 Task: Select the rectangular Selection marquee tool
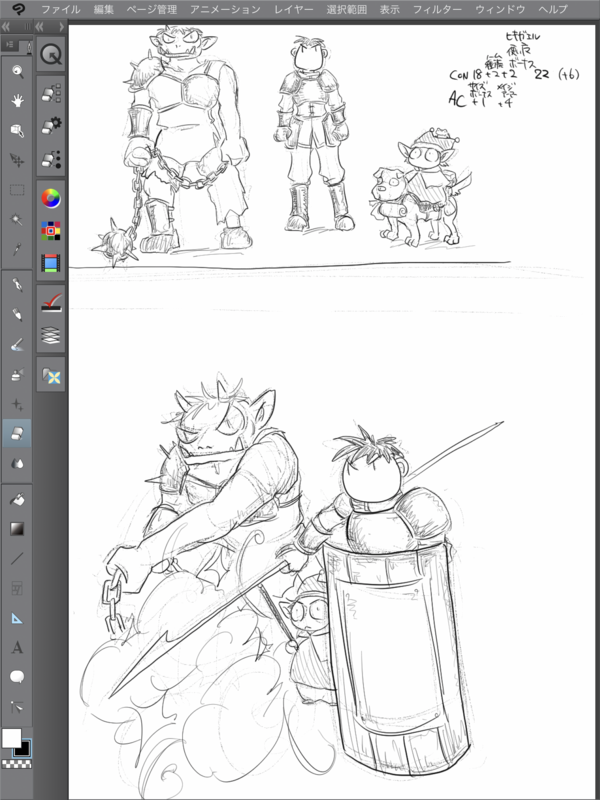pos(17,190)
